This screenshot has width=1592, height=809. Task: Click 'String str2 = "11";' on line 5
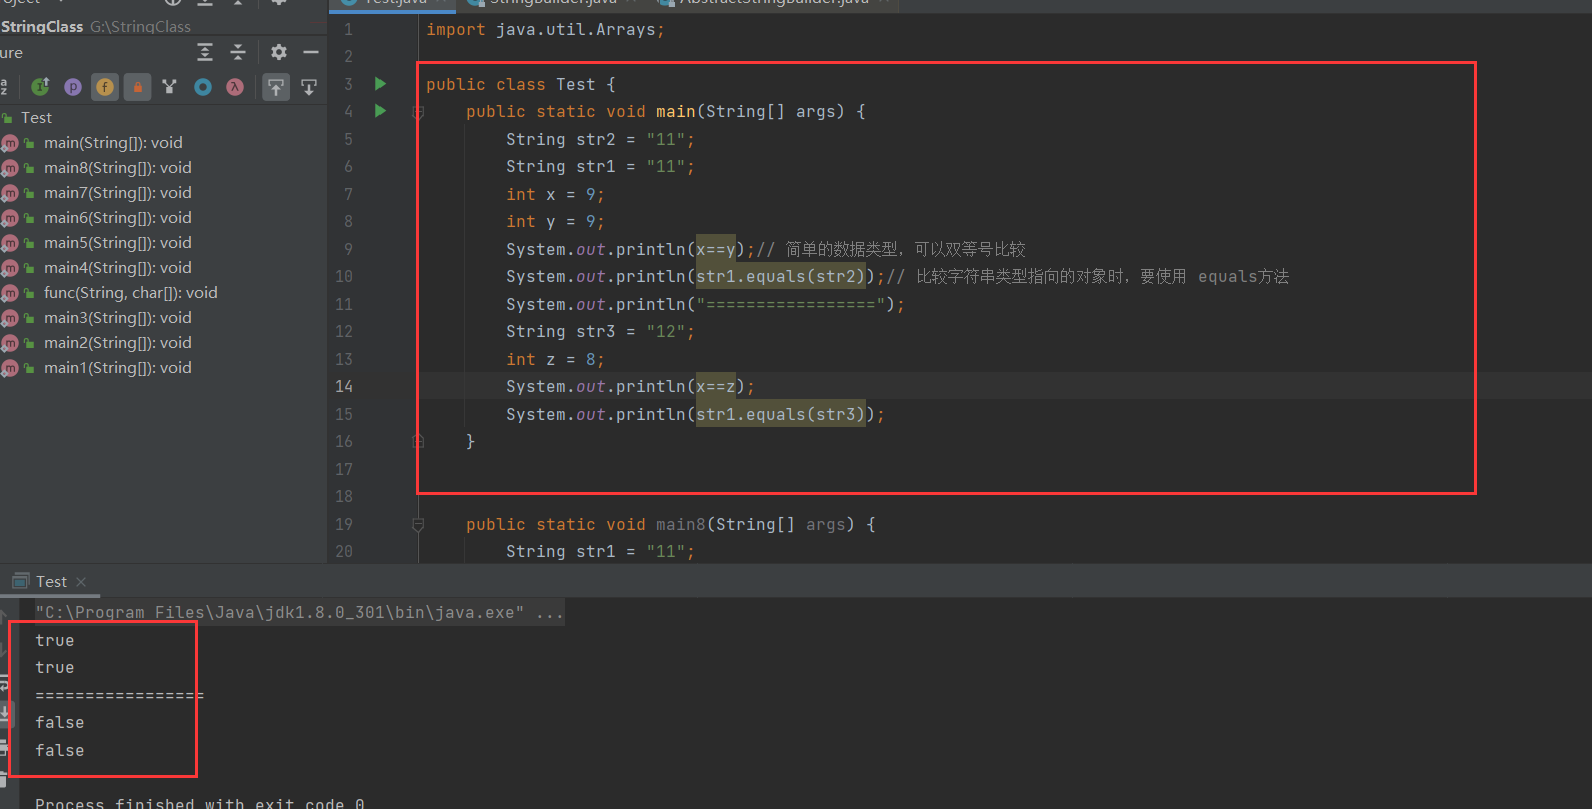tap(600, 139)
